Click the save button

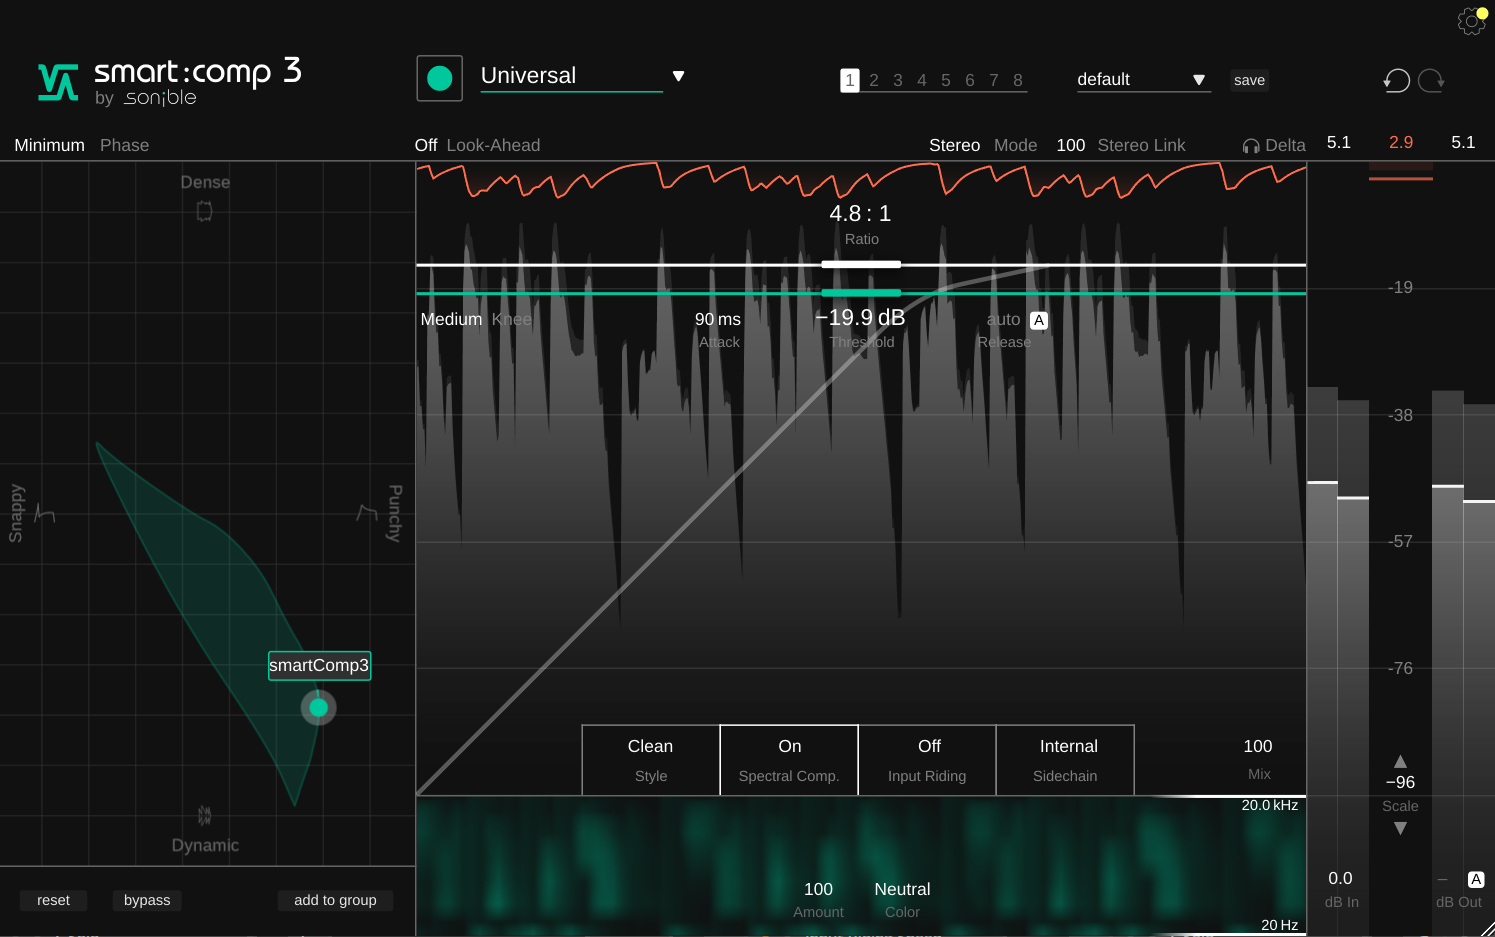click(x=1249, y=80)
